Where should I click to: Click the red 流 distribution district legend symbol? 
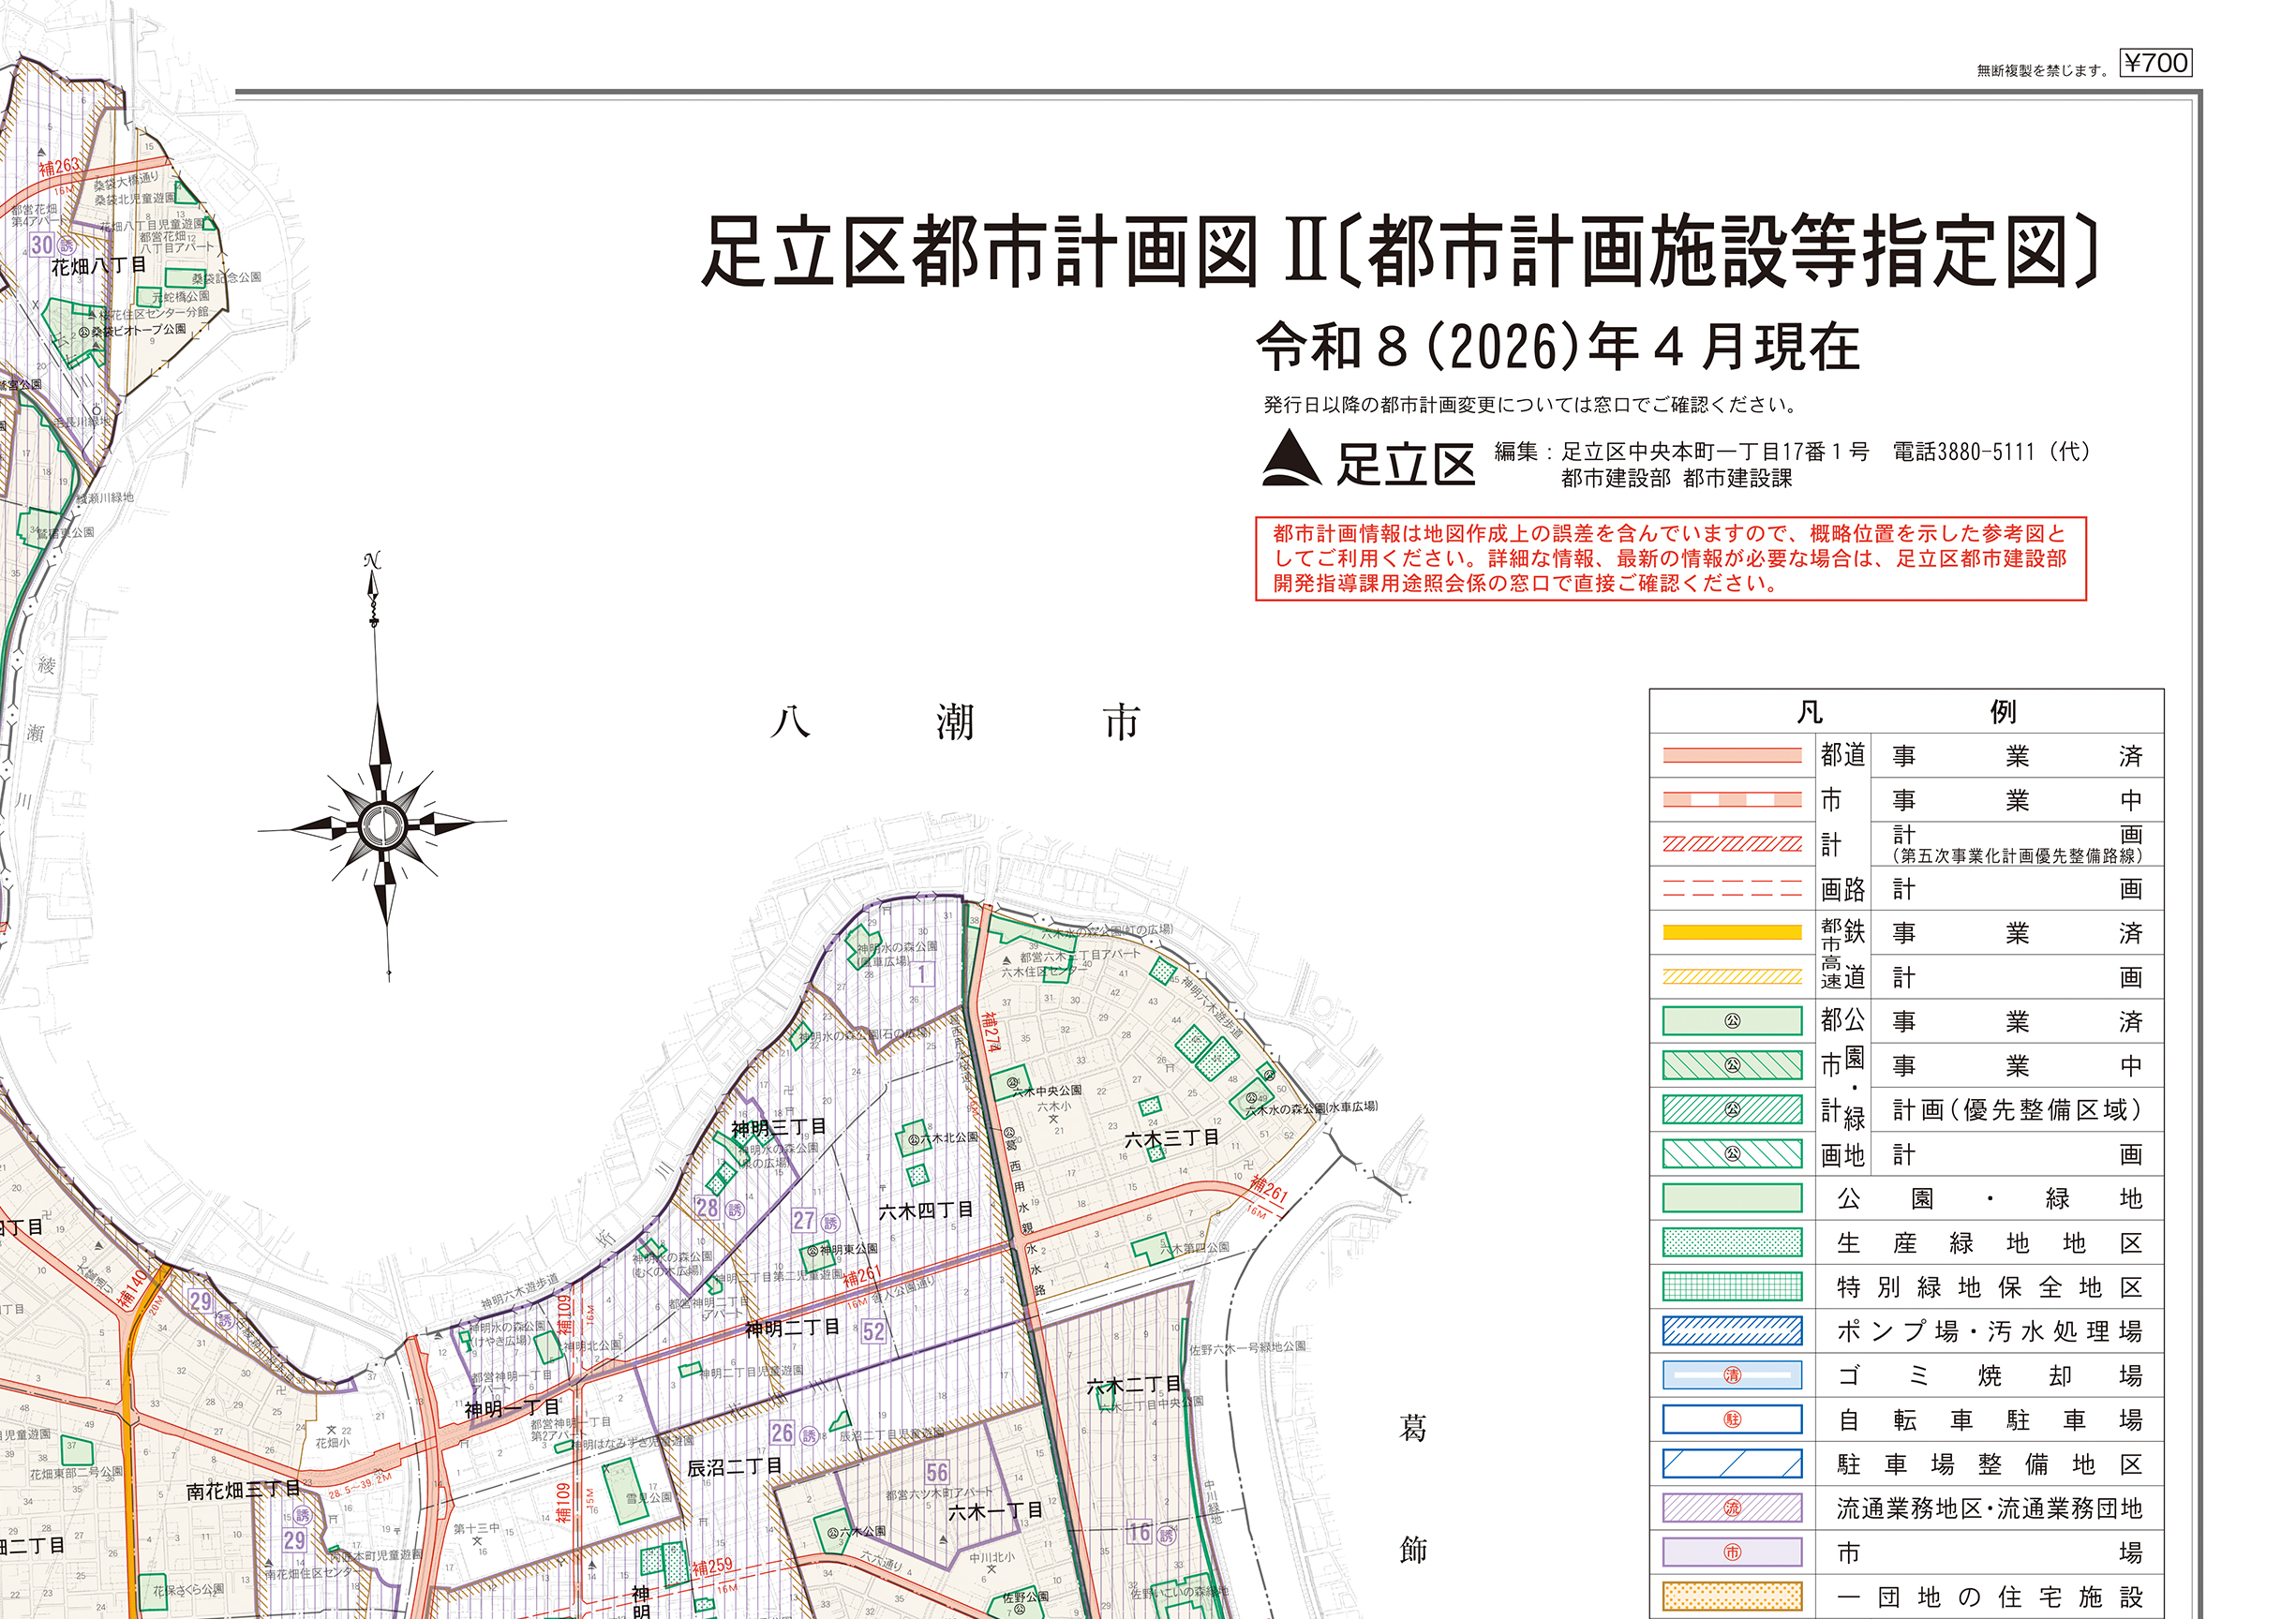tap(1732, 1507)
